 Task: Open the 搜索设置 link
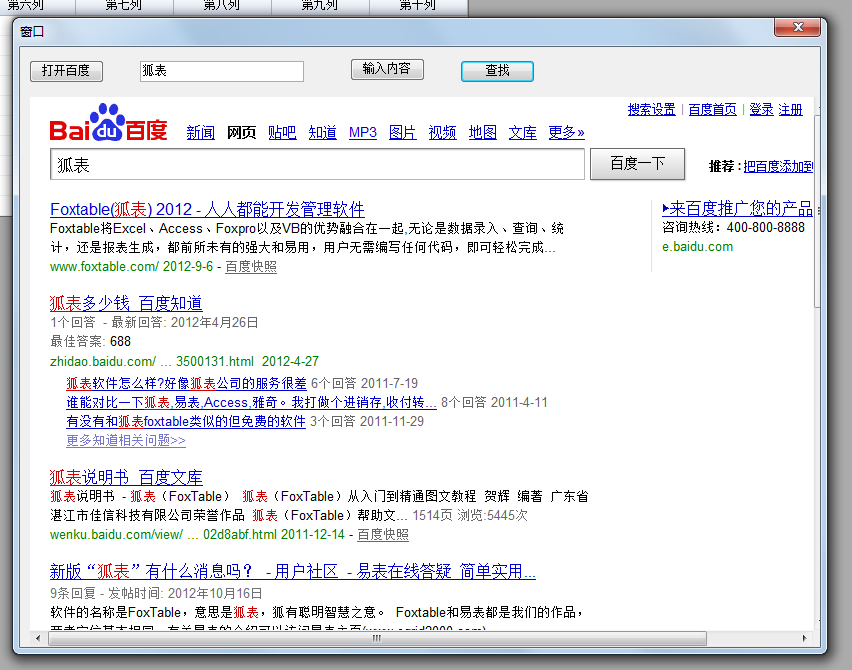(x=651, y=110)
